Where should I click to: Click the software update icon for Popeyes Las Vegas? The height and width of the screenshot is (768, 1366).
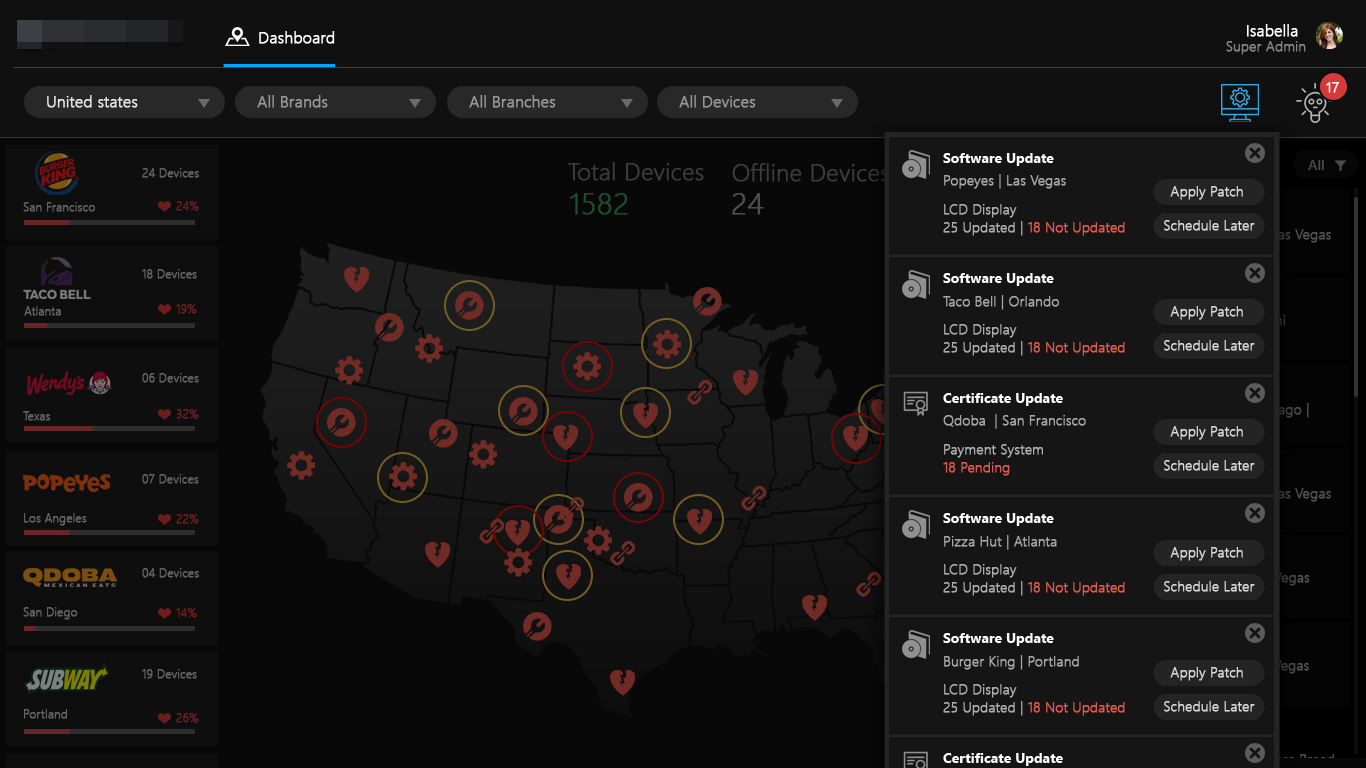pos(915,165)
